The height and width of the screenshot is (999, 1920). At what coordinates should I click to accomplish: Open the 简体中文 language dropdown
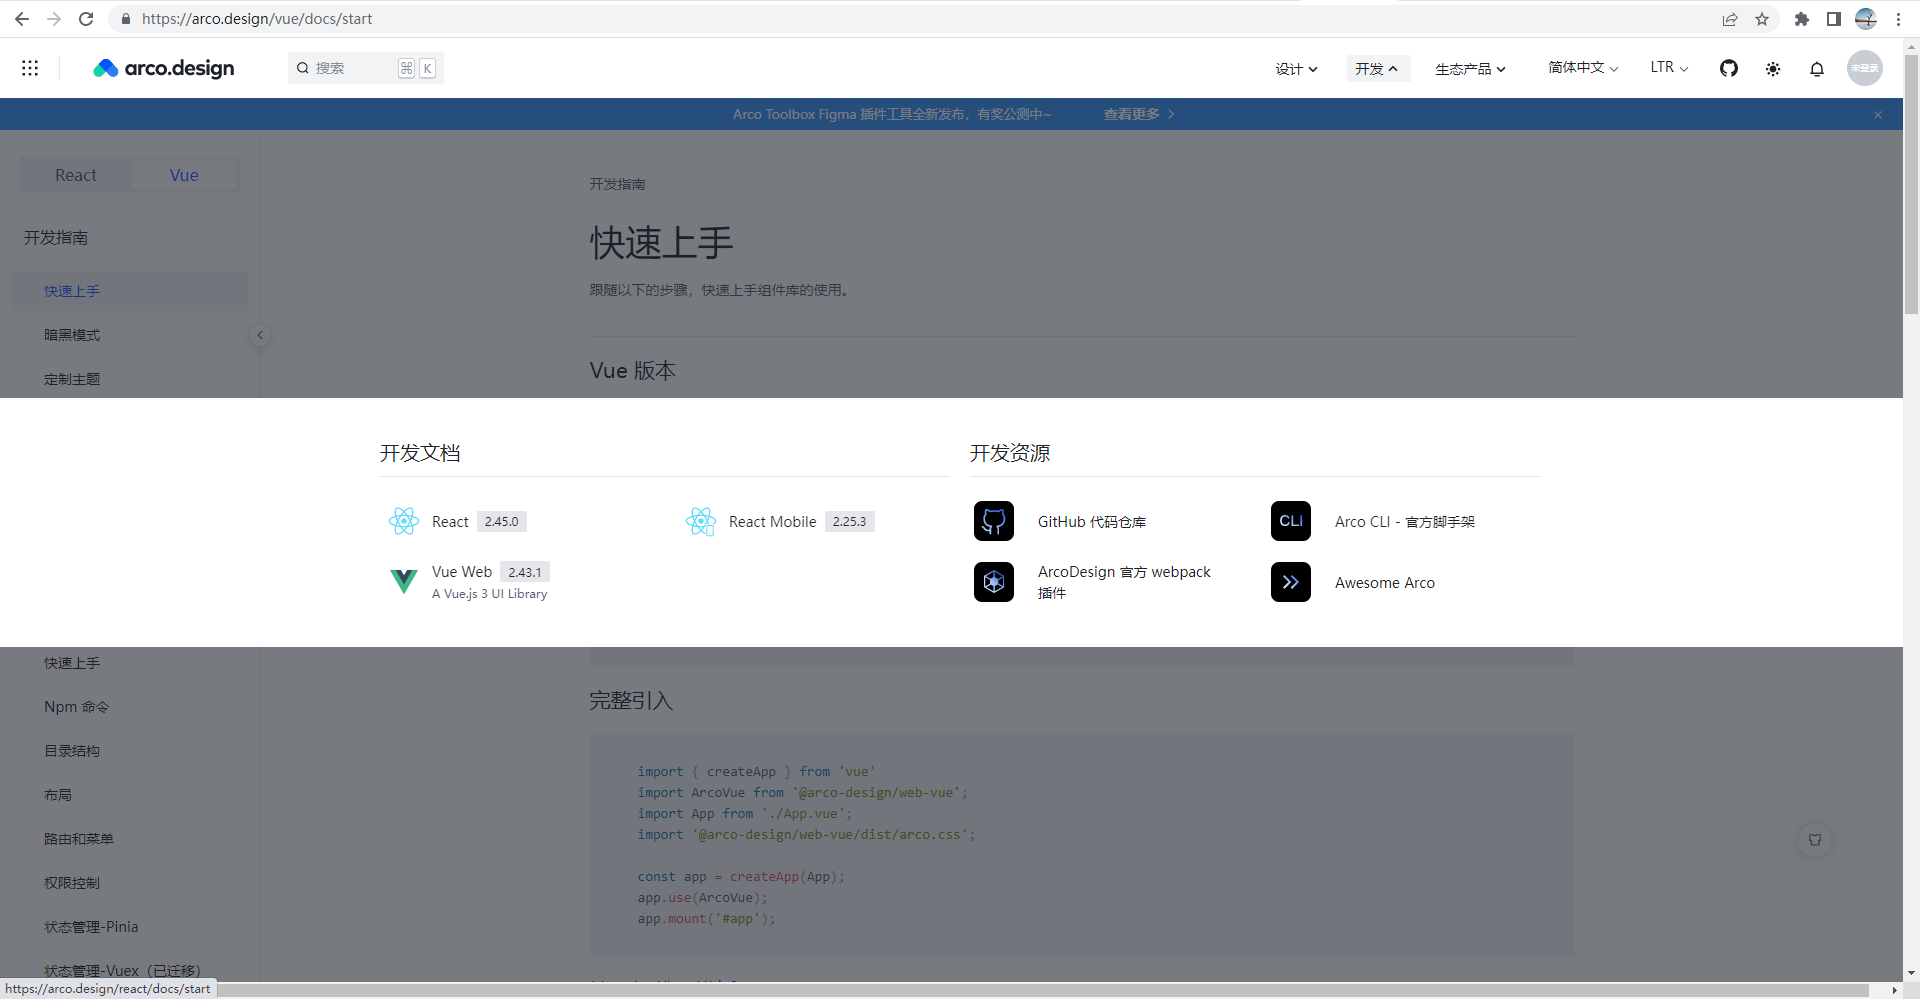[1583, 67]
